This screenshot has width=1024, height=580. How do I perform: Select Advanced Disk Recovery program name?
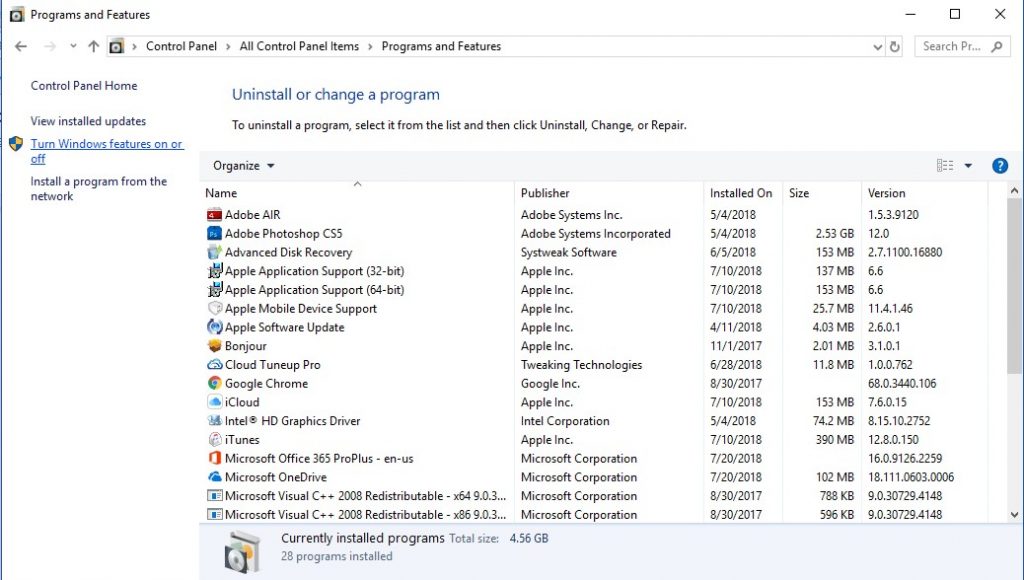(x=289, y=252)
